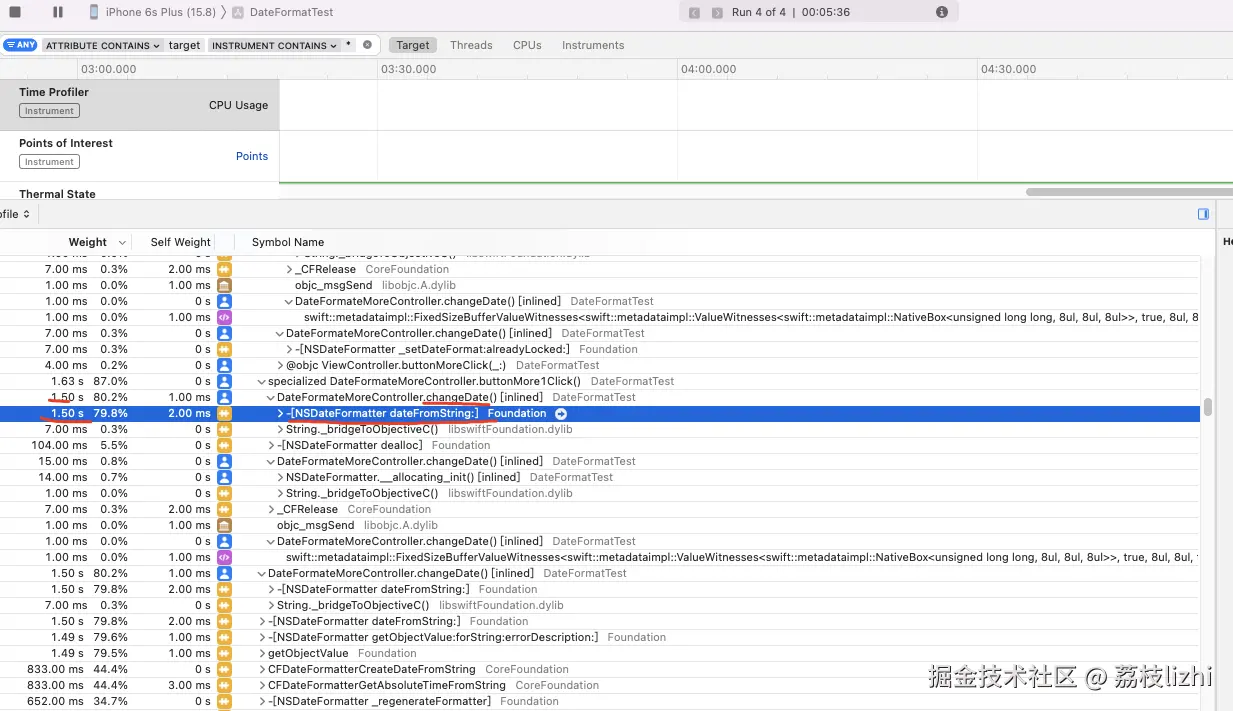Screen dimensions: 1233x711
Task: Click icon in CFDateFormatterCreateDateFromString row
Action: pyautogui.click(x=224, y=669)
